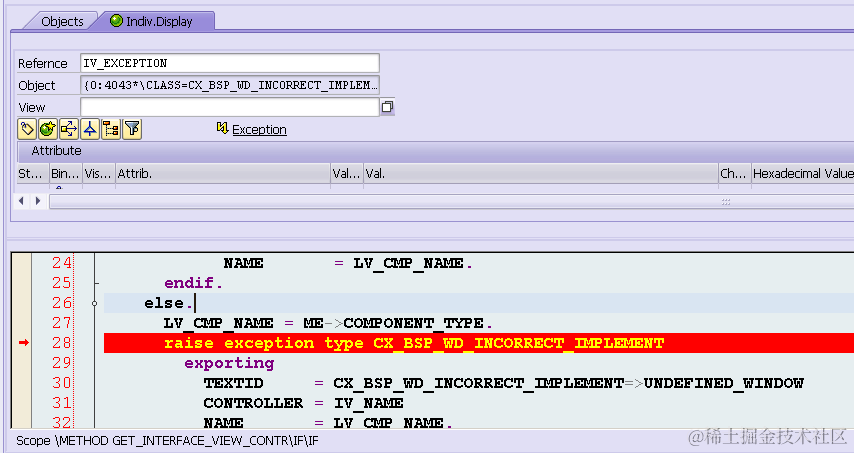Image resolution: width=854 pixels, height=453 pixels.
Task: Click the hierarchy tree toolbar icon
Action: pos(111,129)
